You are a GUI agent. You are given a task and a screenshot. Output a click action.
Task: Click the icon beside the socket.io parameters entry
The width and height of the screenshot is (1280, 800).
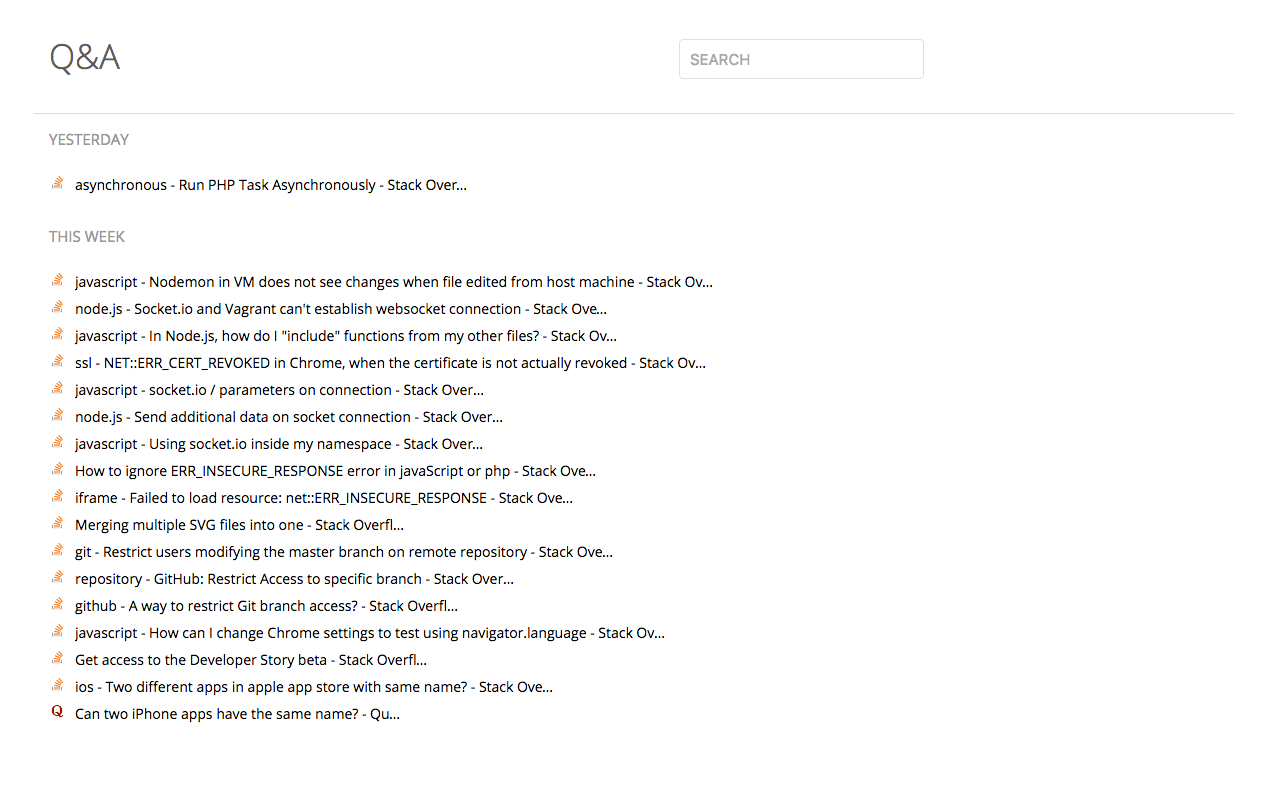point(57,387)
